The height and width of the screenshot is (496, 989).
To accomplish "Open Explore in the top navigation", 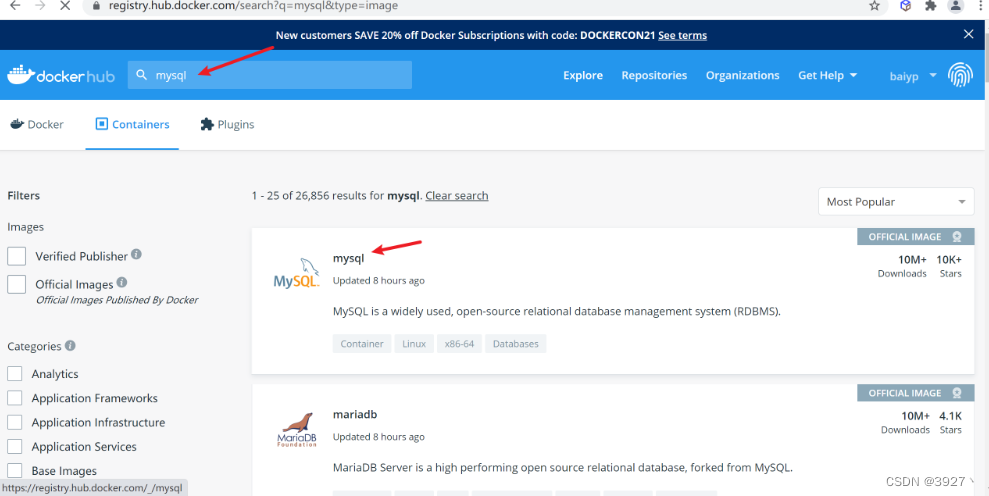I will click(583, 75).
